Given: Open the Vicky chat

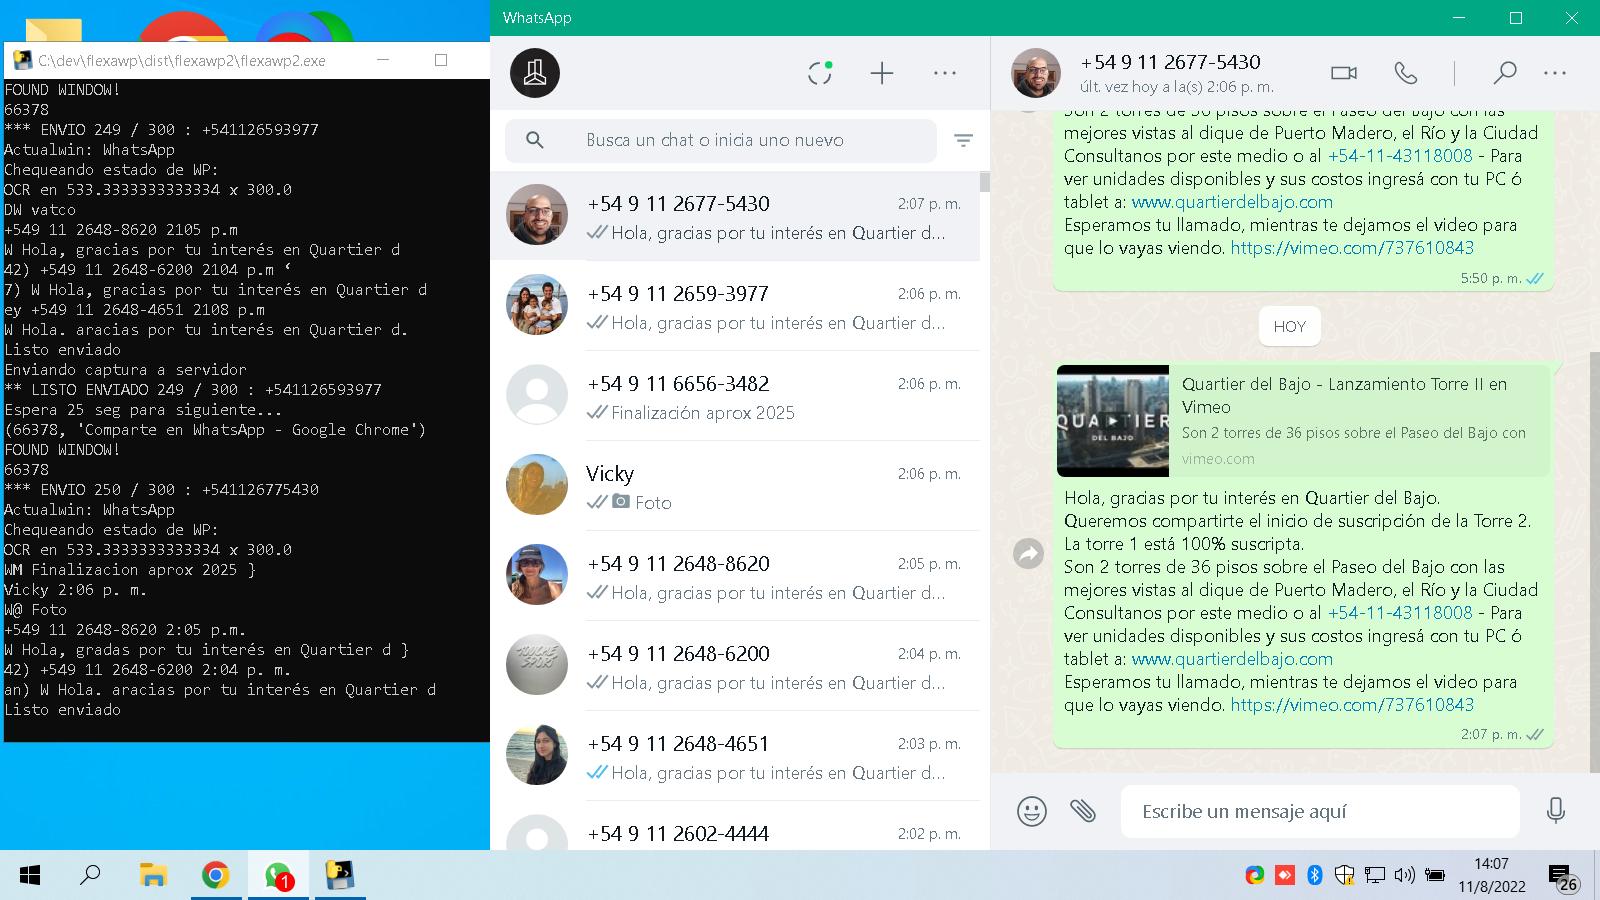Looking at the screenshot, I should (x=735, y=486).
